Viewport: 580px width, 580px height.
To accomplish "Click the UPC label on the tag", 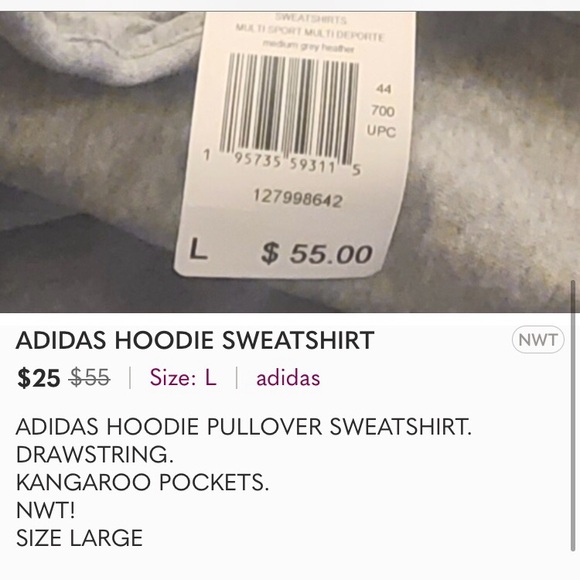I will pyautogui.click(x=381, y=131).
